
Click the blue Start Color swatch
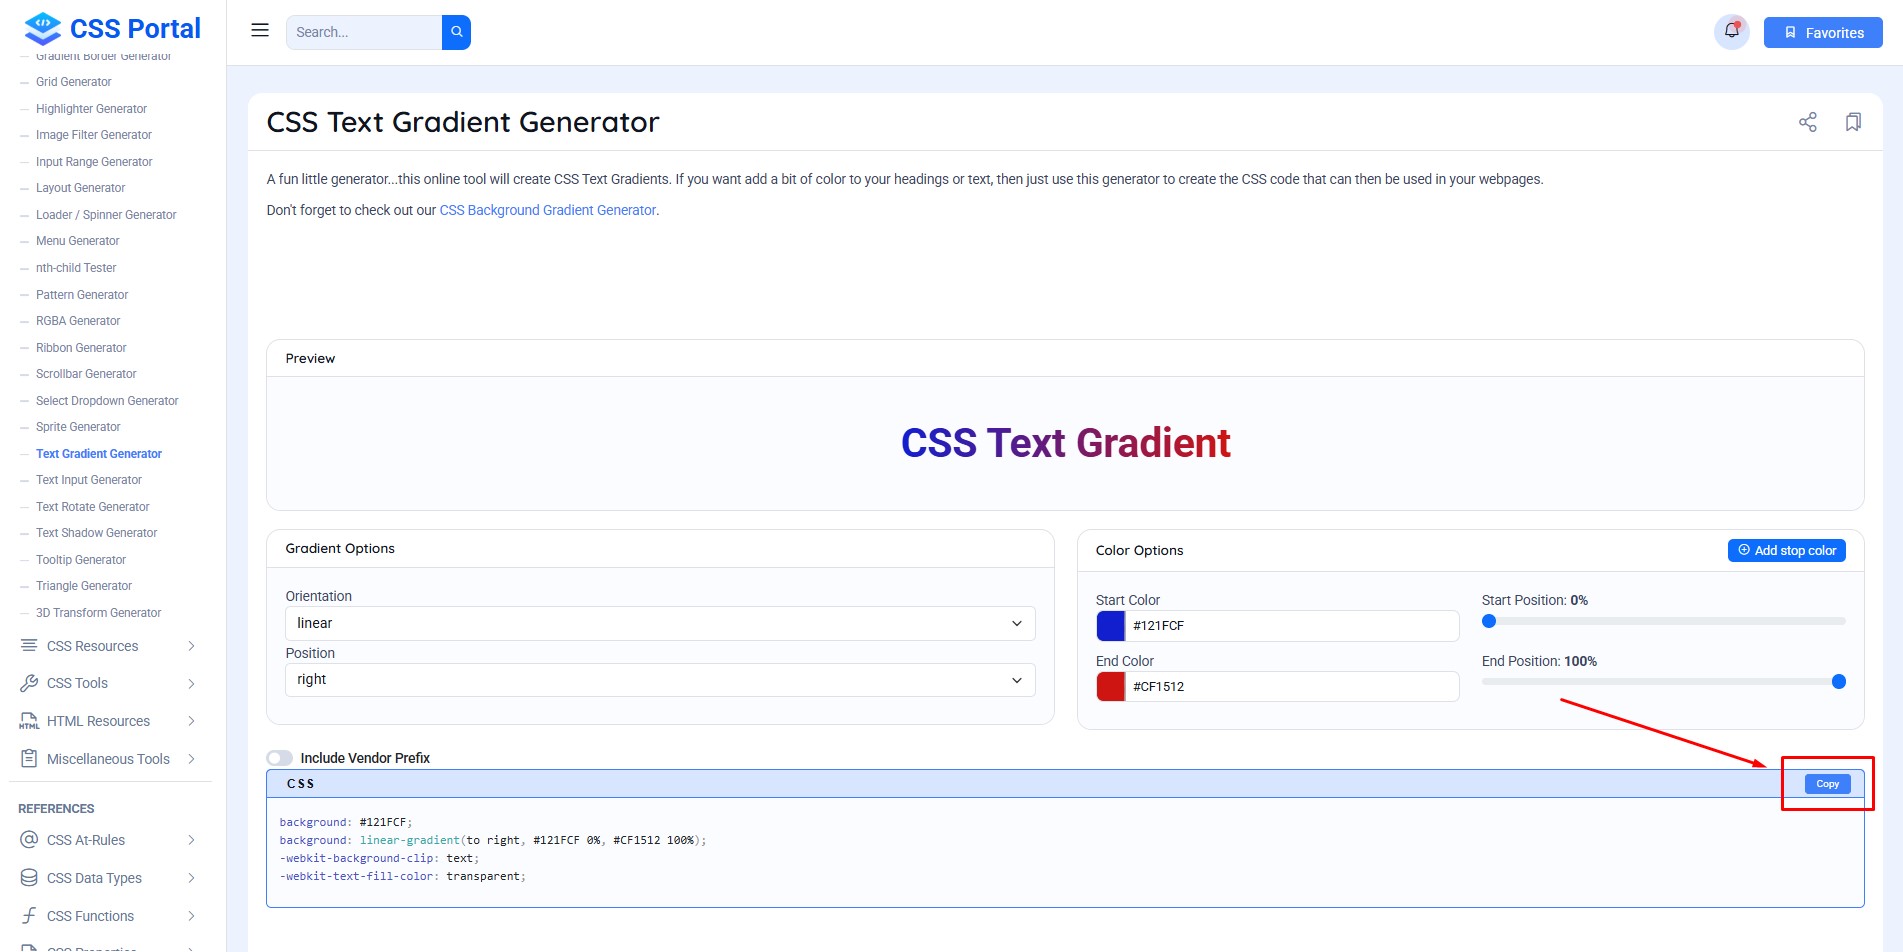[1110, 626]
